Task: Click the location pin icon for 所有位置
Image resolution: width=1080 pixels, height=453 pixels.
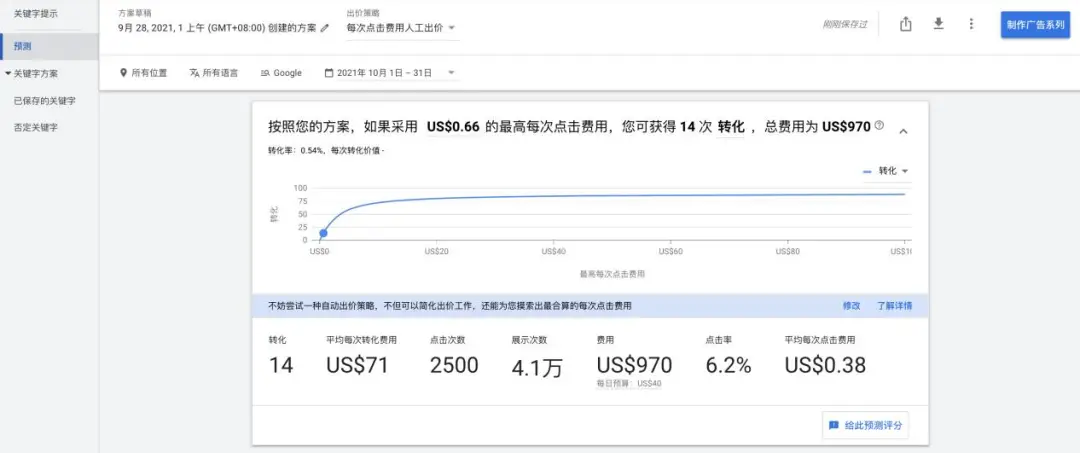Action: 123,73
